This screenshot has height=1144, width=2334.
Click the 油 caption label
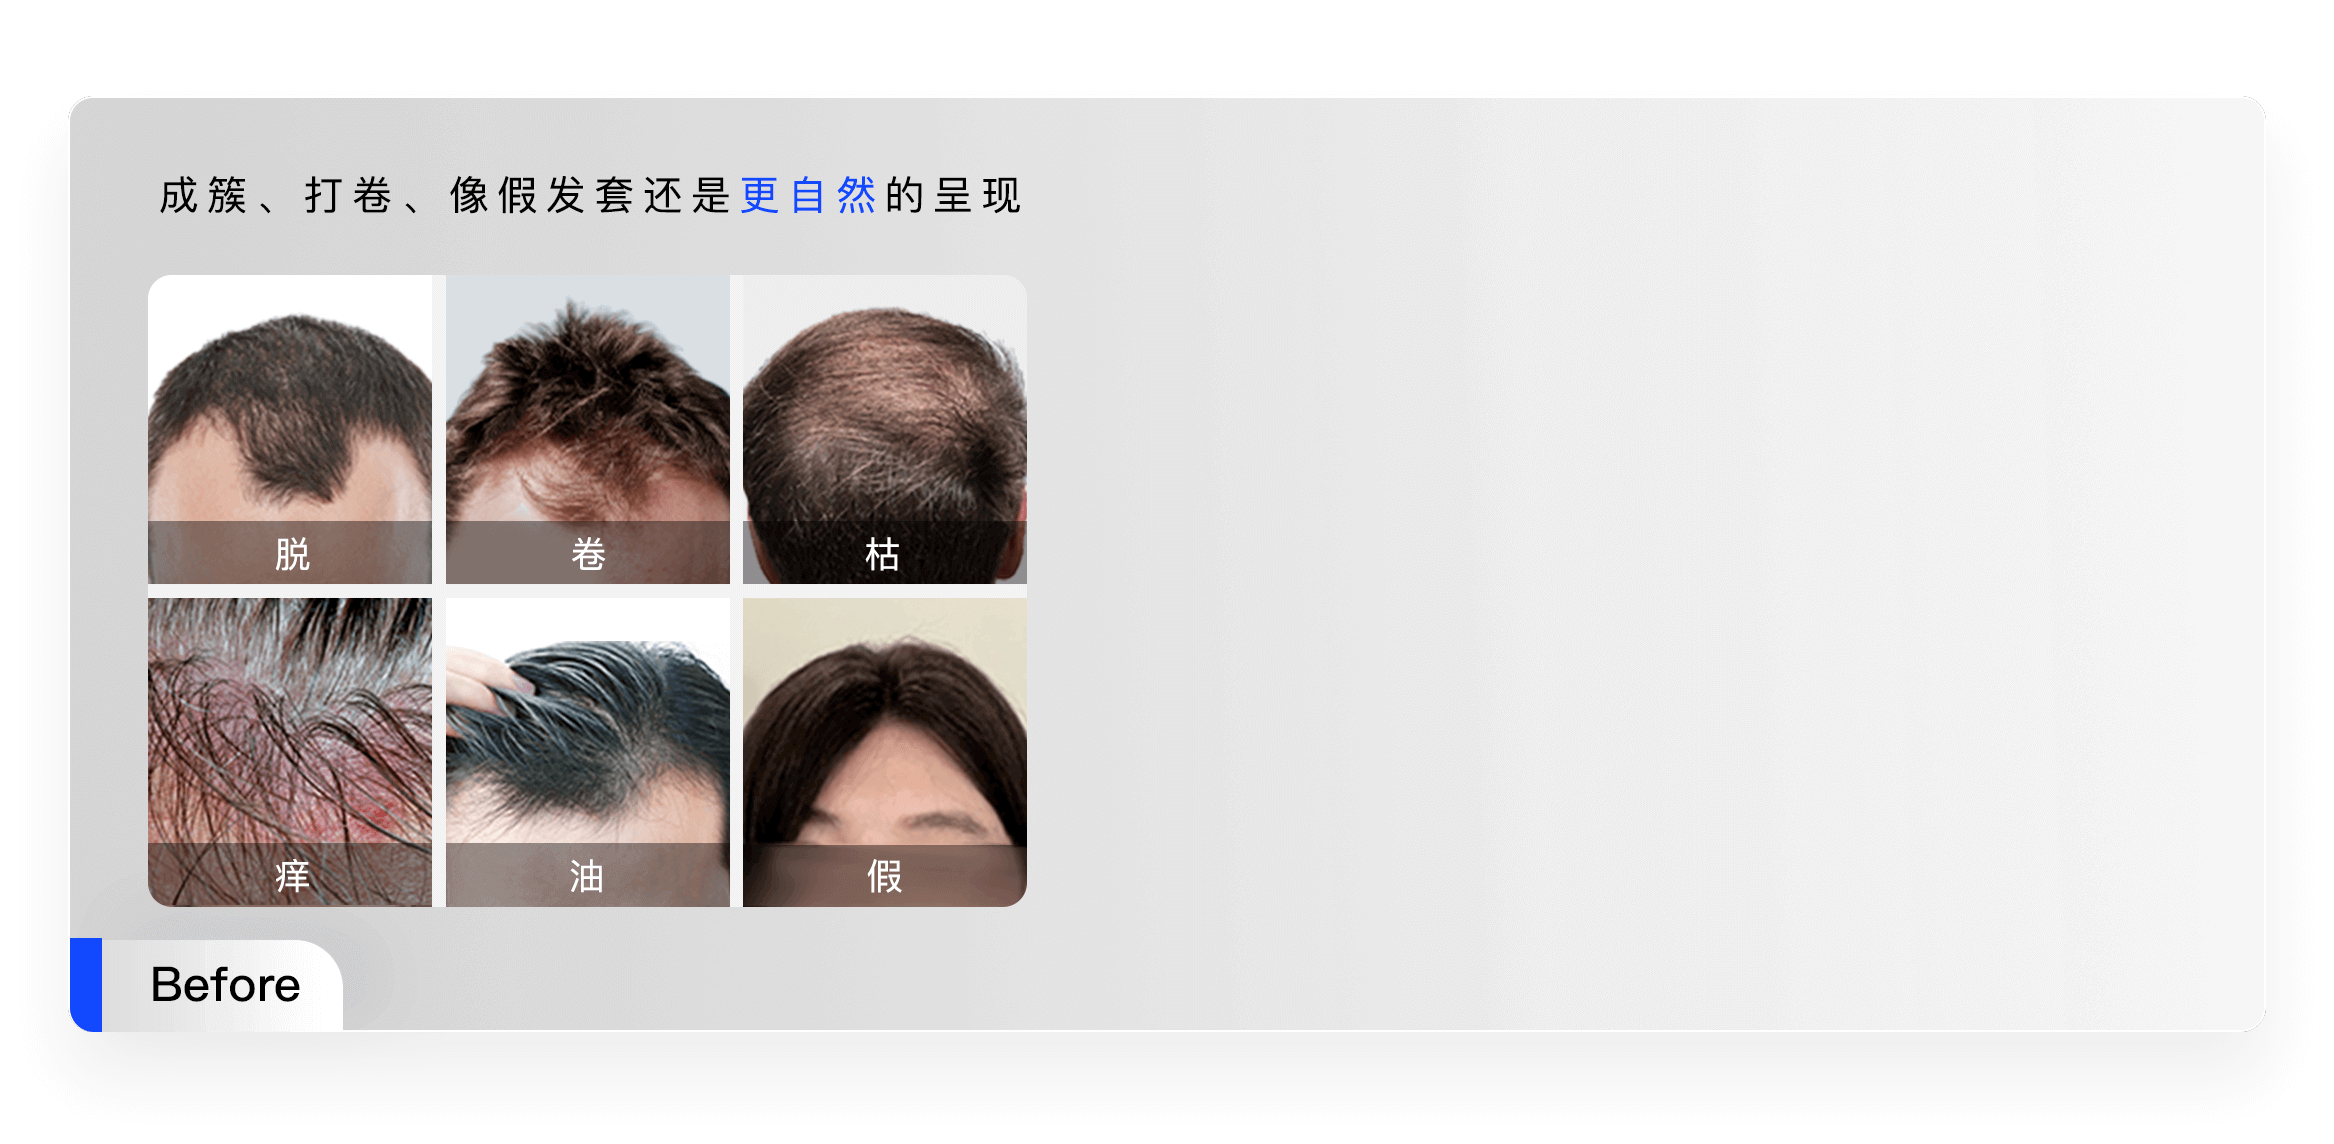point(587,876)
